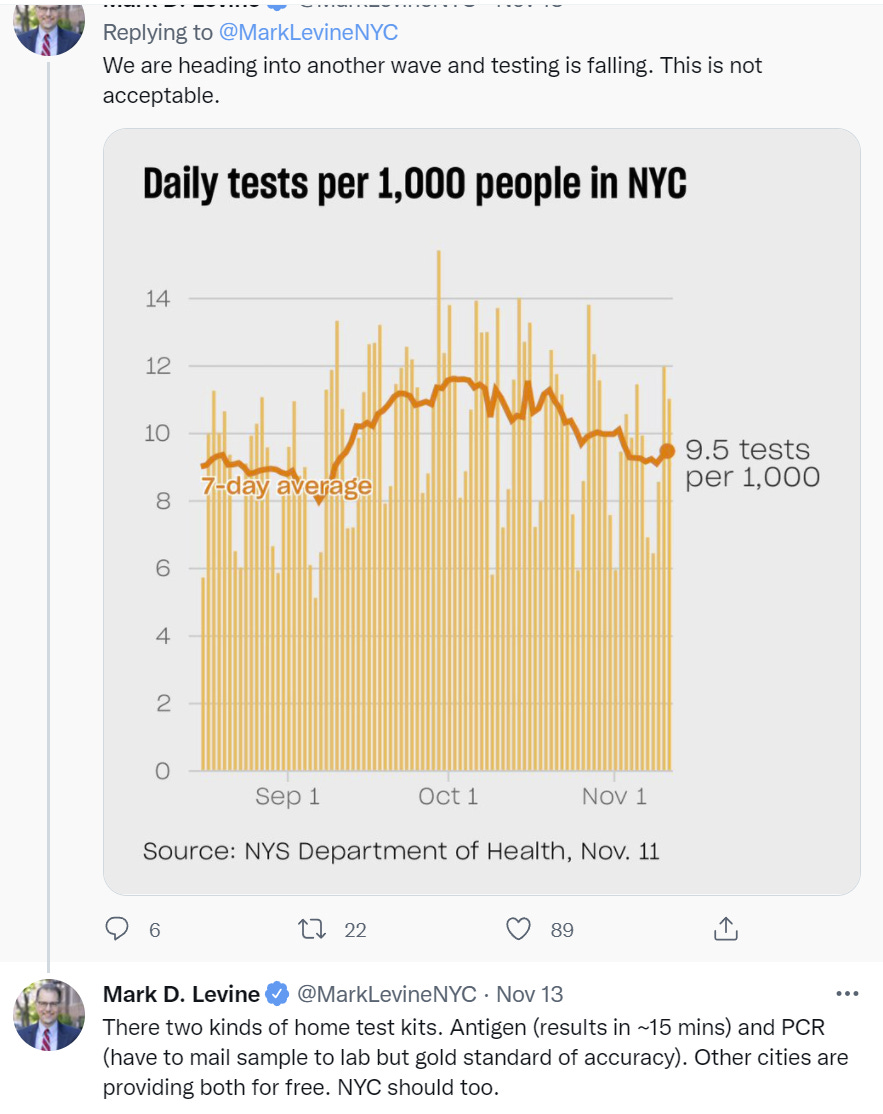The image size is (883, 1114).
Task: Click the retweet count of 22
Action: coord(355,930)
